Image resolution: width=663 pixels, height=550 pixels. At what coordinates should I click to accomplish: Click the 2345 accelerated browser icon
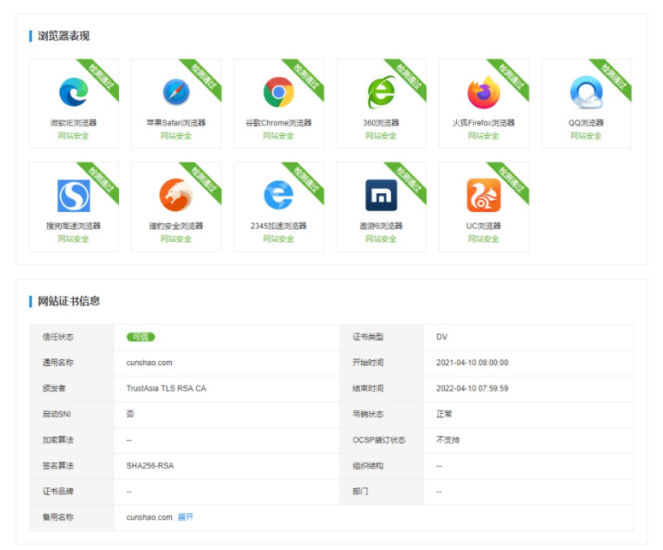[278, 196]
